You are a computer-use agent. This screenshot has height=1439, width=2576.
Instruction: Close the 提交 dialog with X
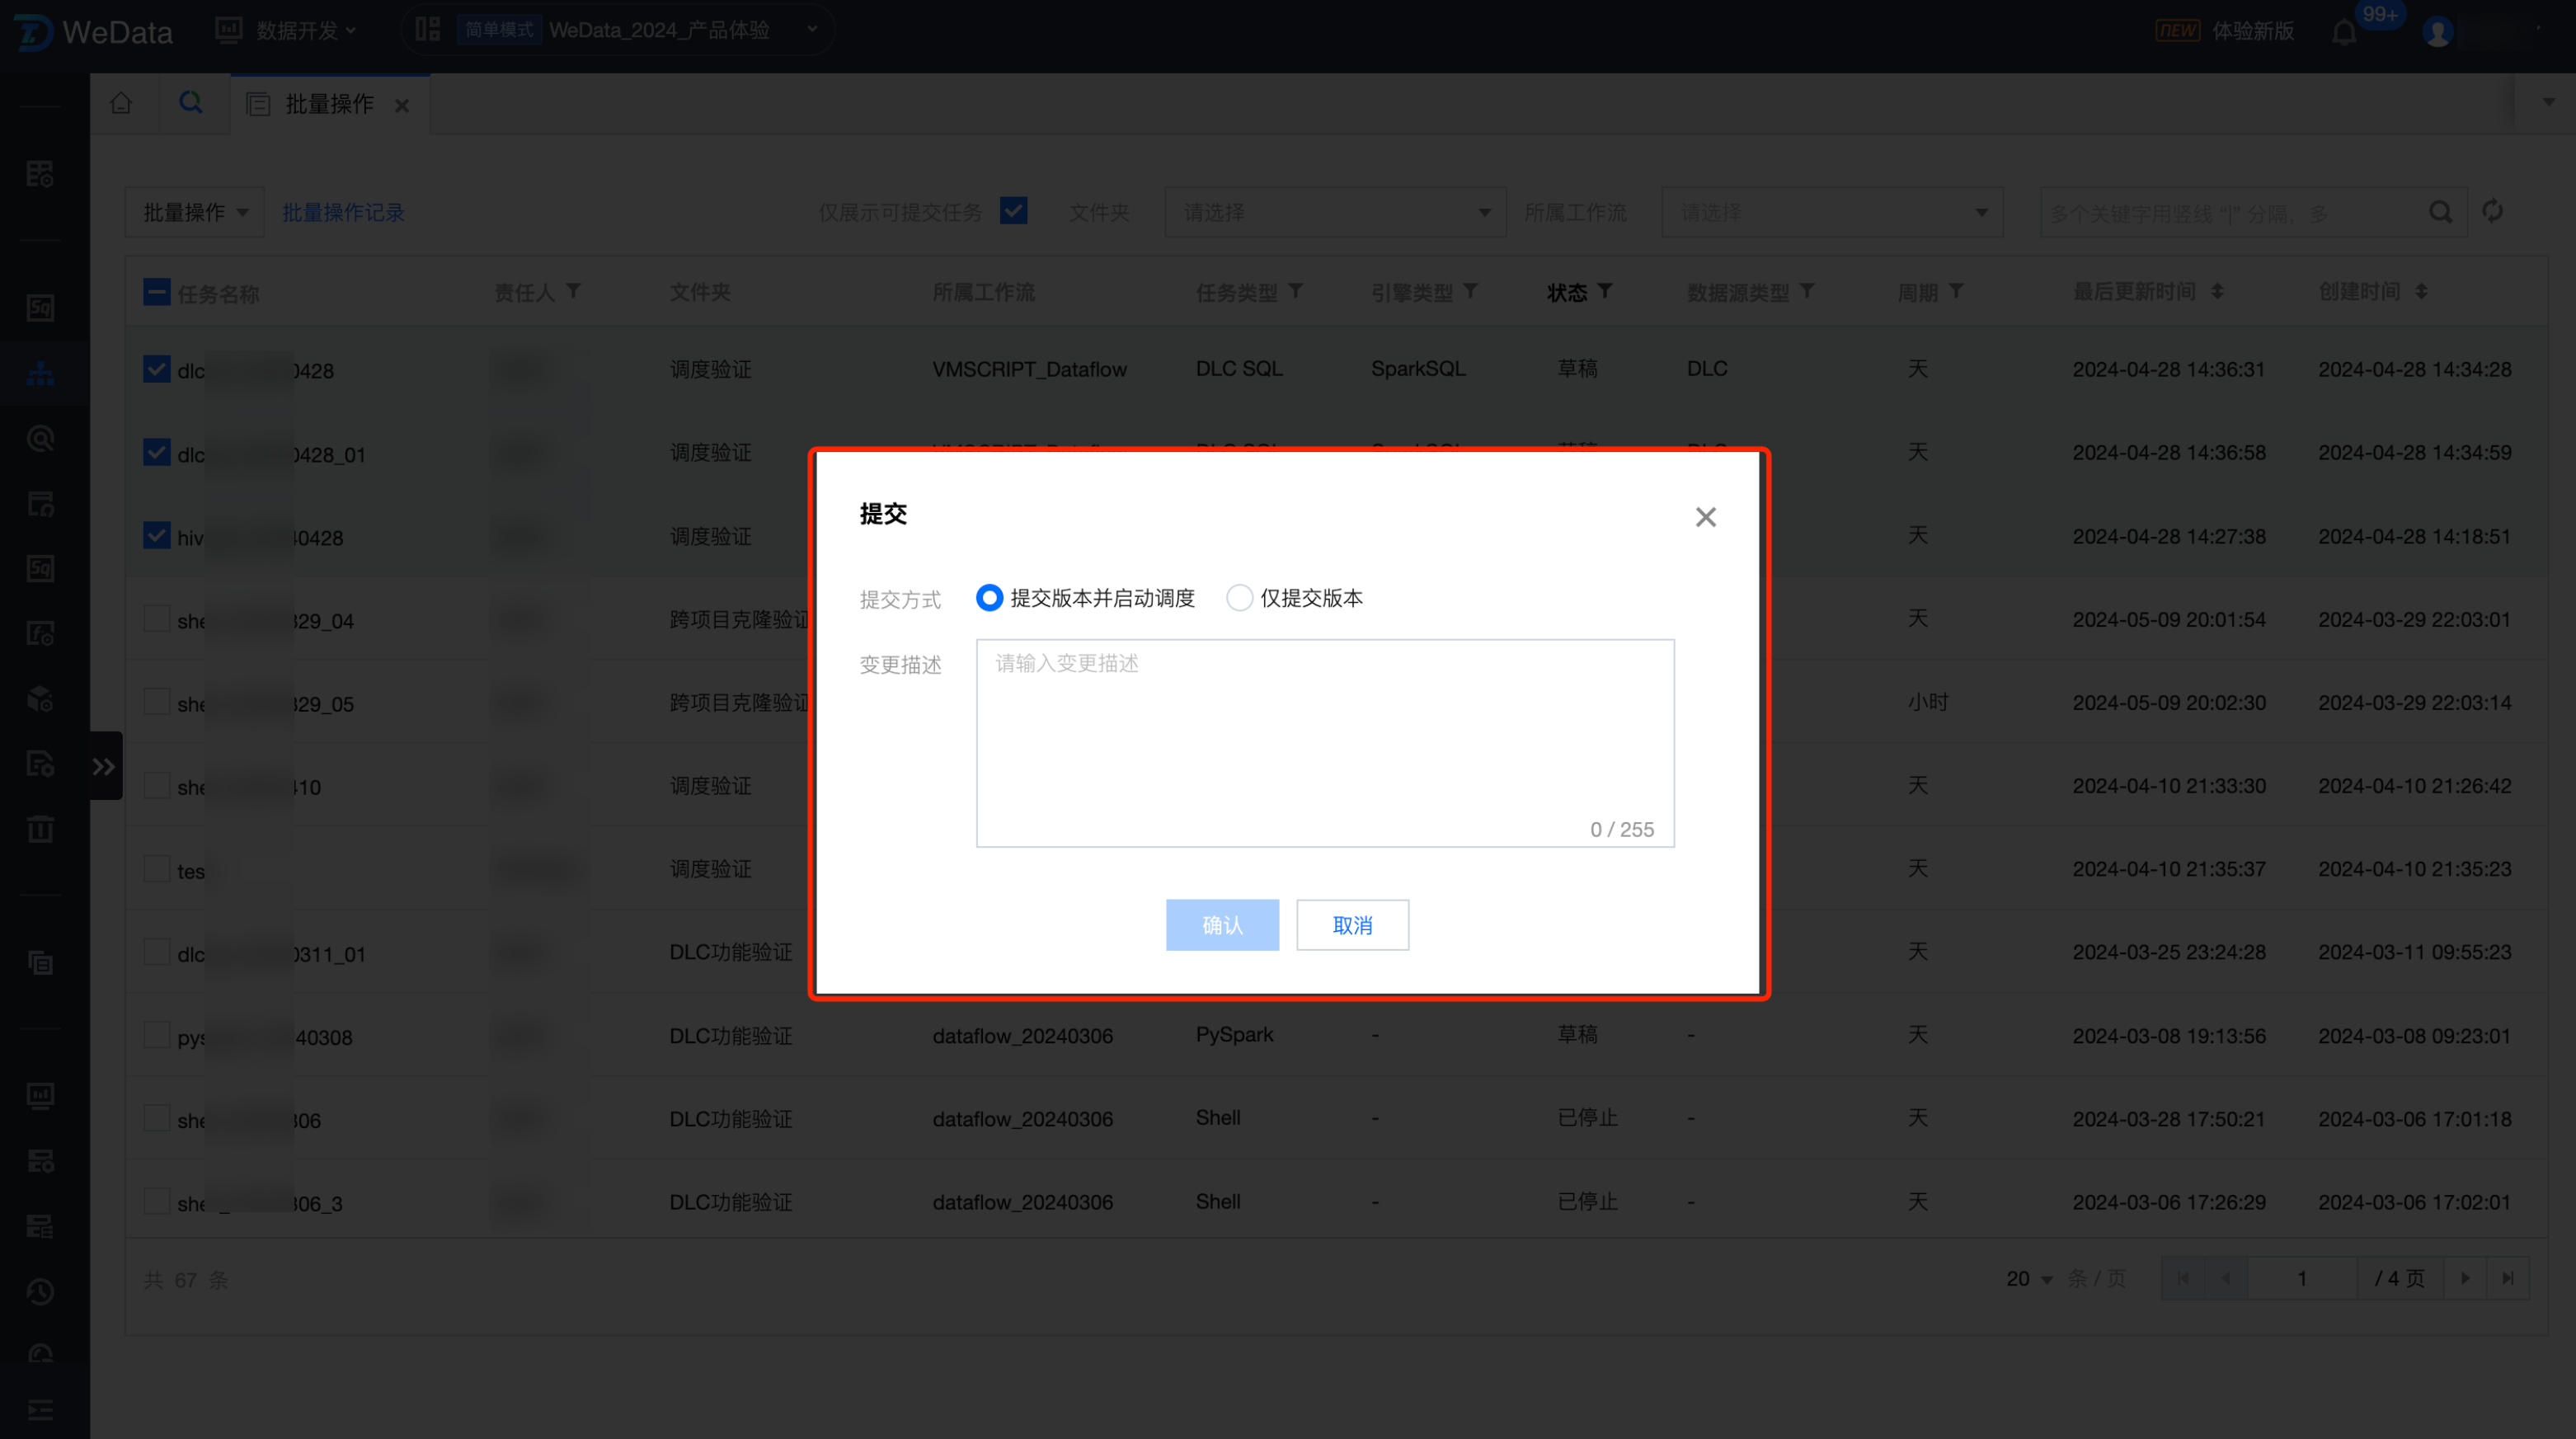[x=1705, y=517]
